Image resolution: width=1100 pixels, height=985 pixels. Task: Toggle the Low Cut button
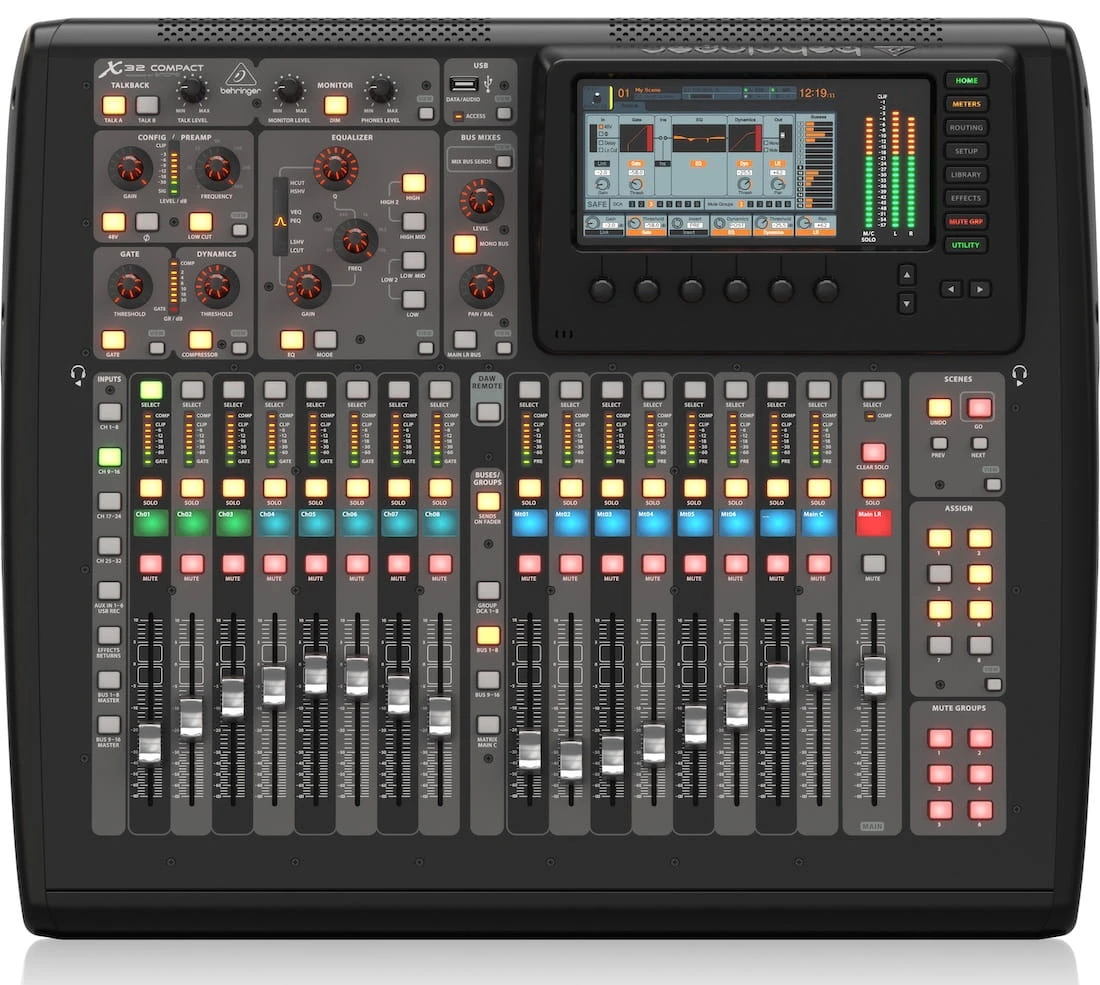(x=201, y=222)
